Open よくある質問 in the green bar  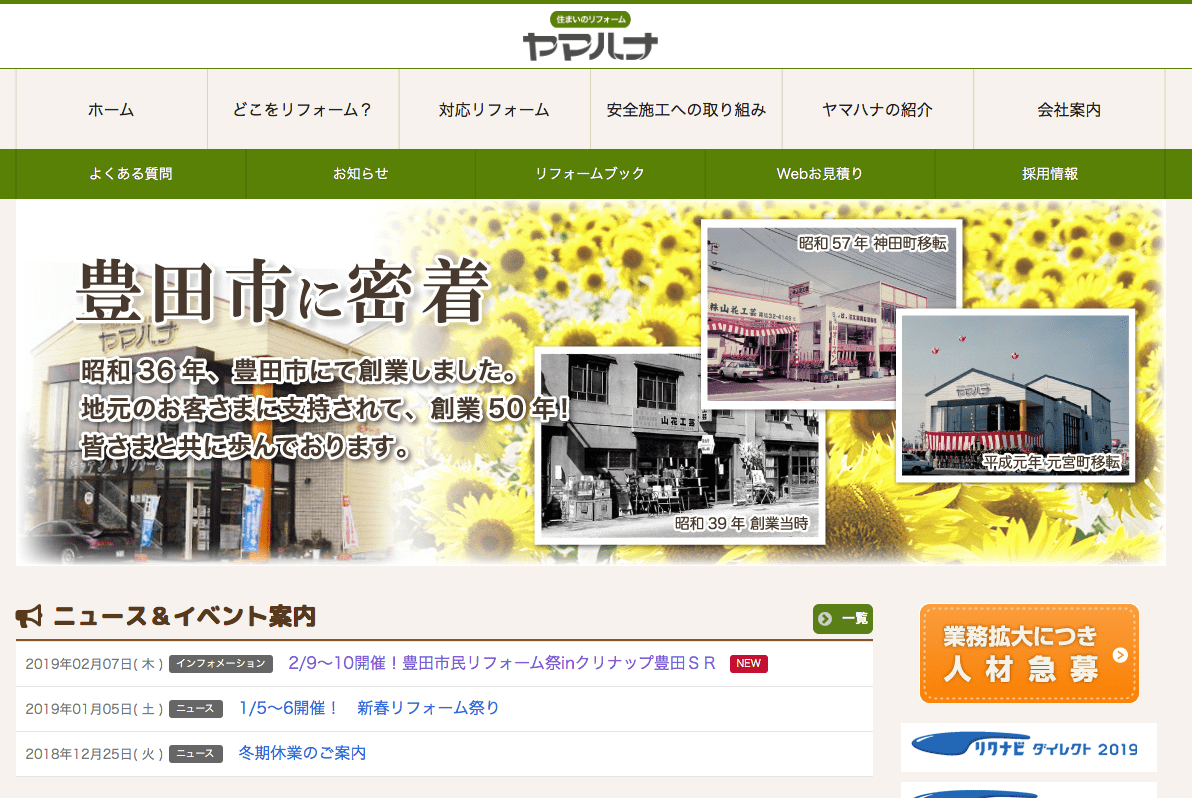tap(131, 174)
